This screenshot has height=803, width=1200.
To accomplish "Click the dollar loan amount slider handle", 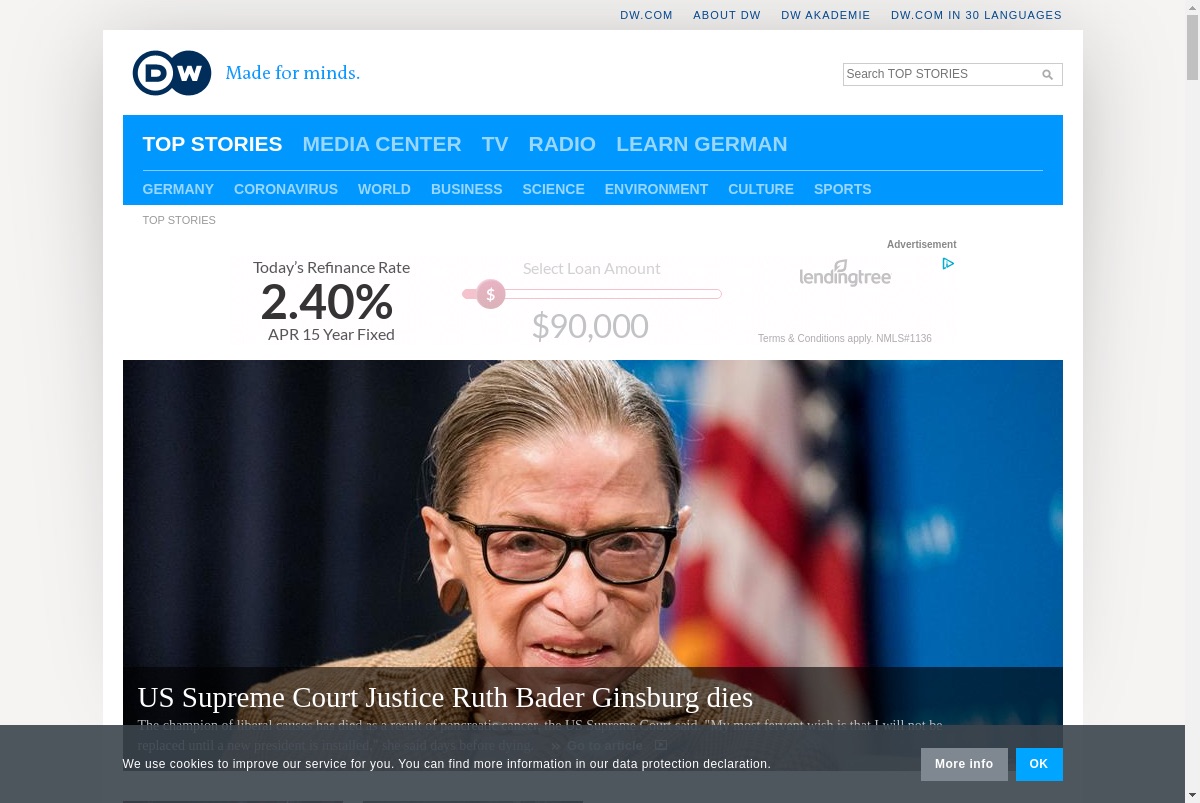I will click(x=490, y=294).
